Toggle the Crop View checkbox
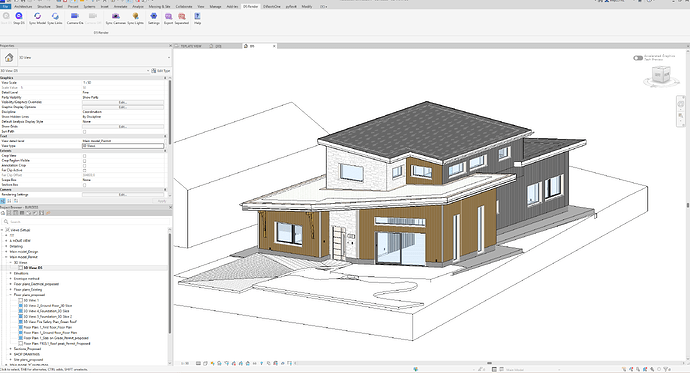 point(84,156)
